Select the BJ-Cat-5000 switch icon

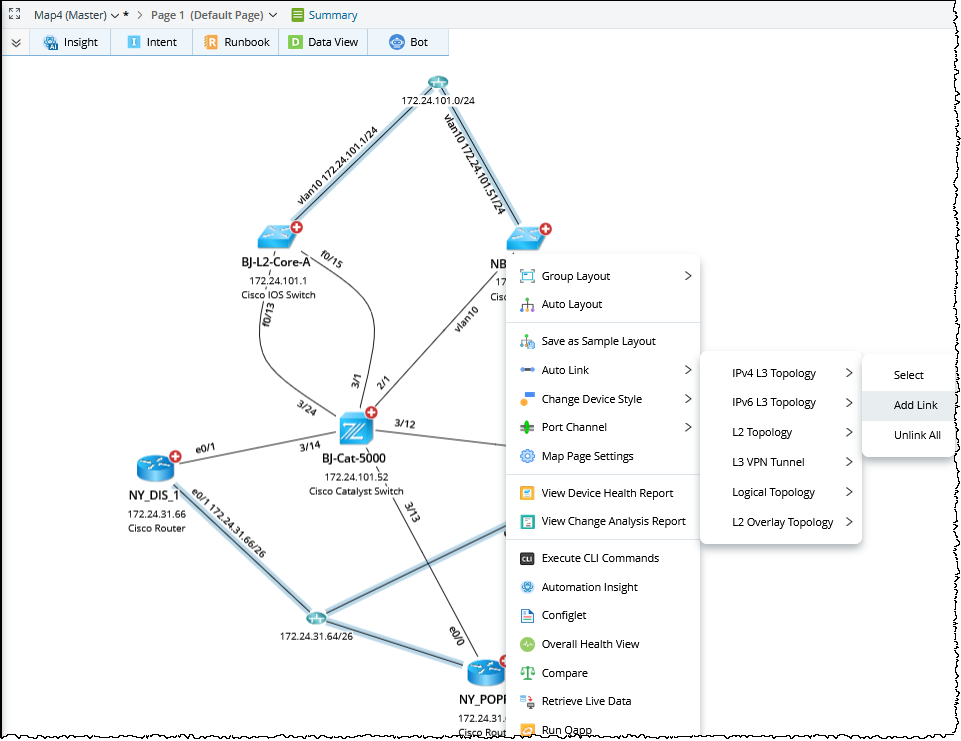[x=355, y=429]
